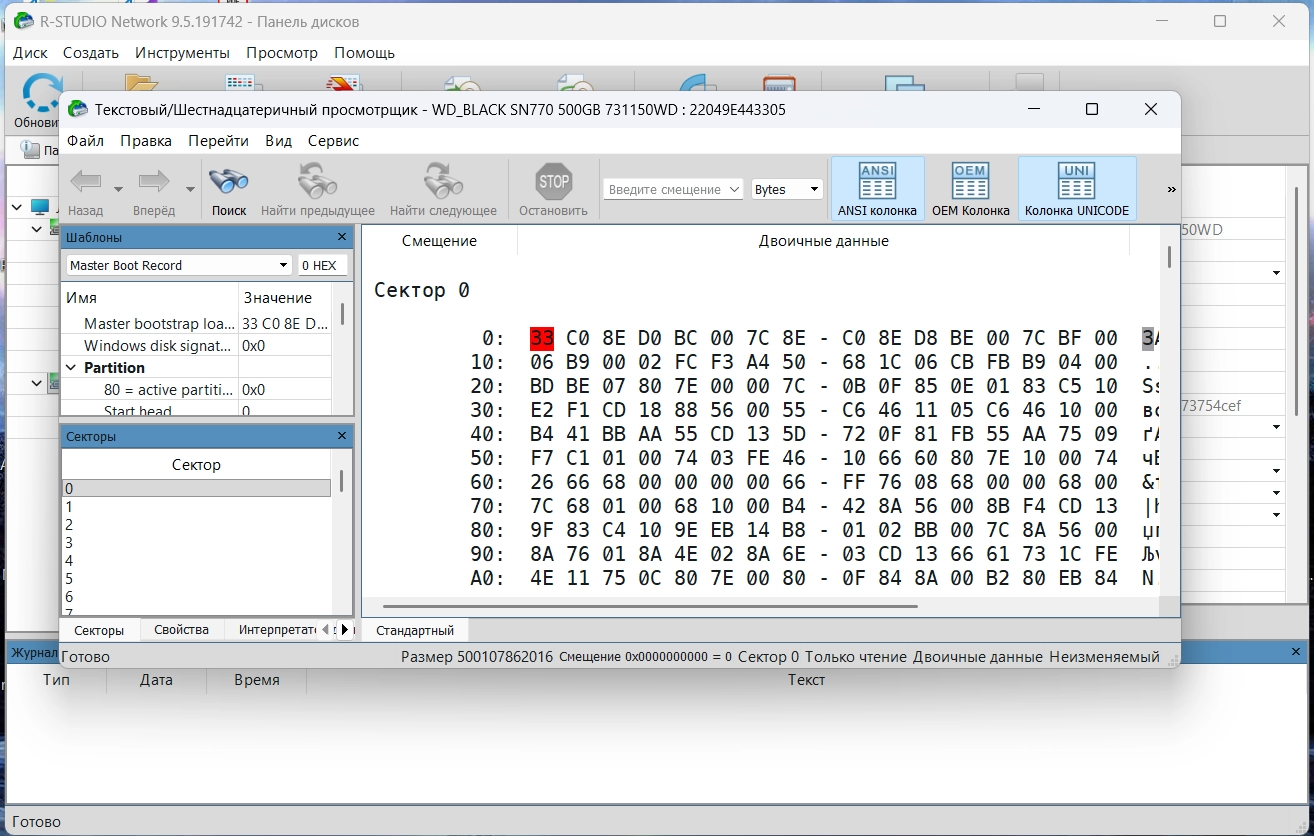Click the Назад back arrow icon

[86, 181]
